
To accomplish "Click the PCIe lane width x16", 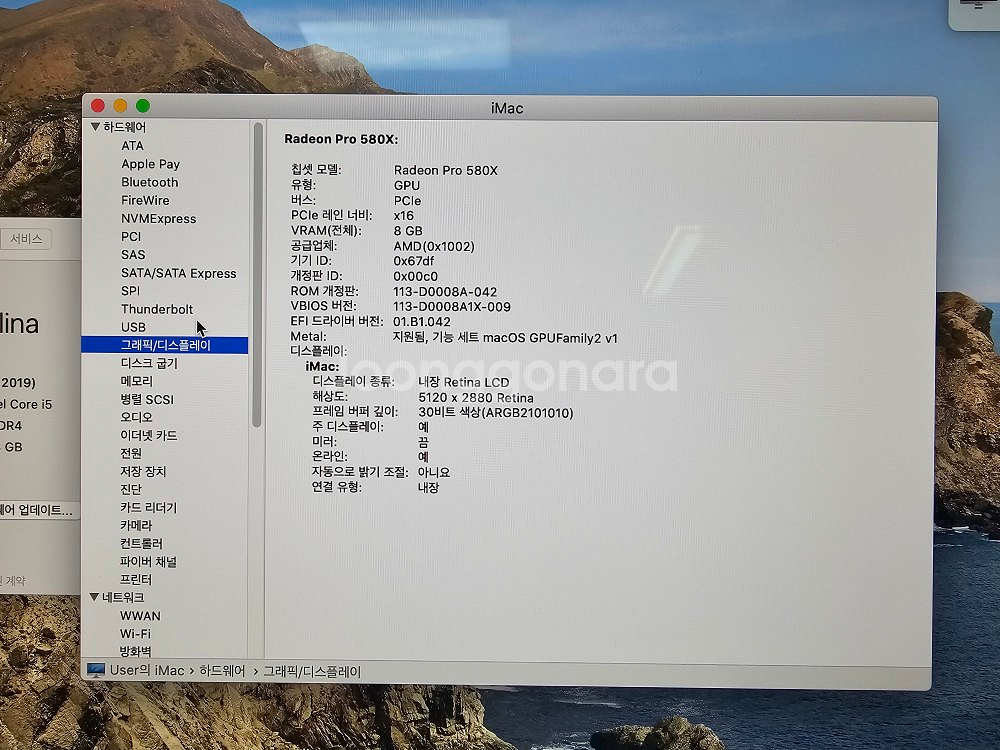I will click(x=404, y=216).
